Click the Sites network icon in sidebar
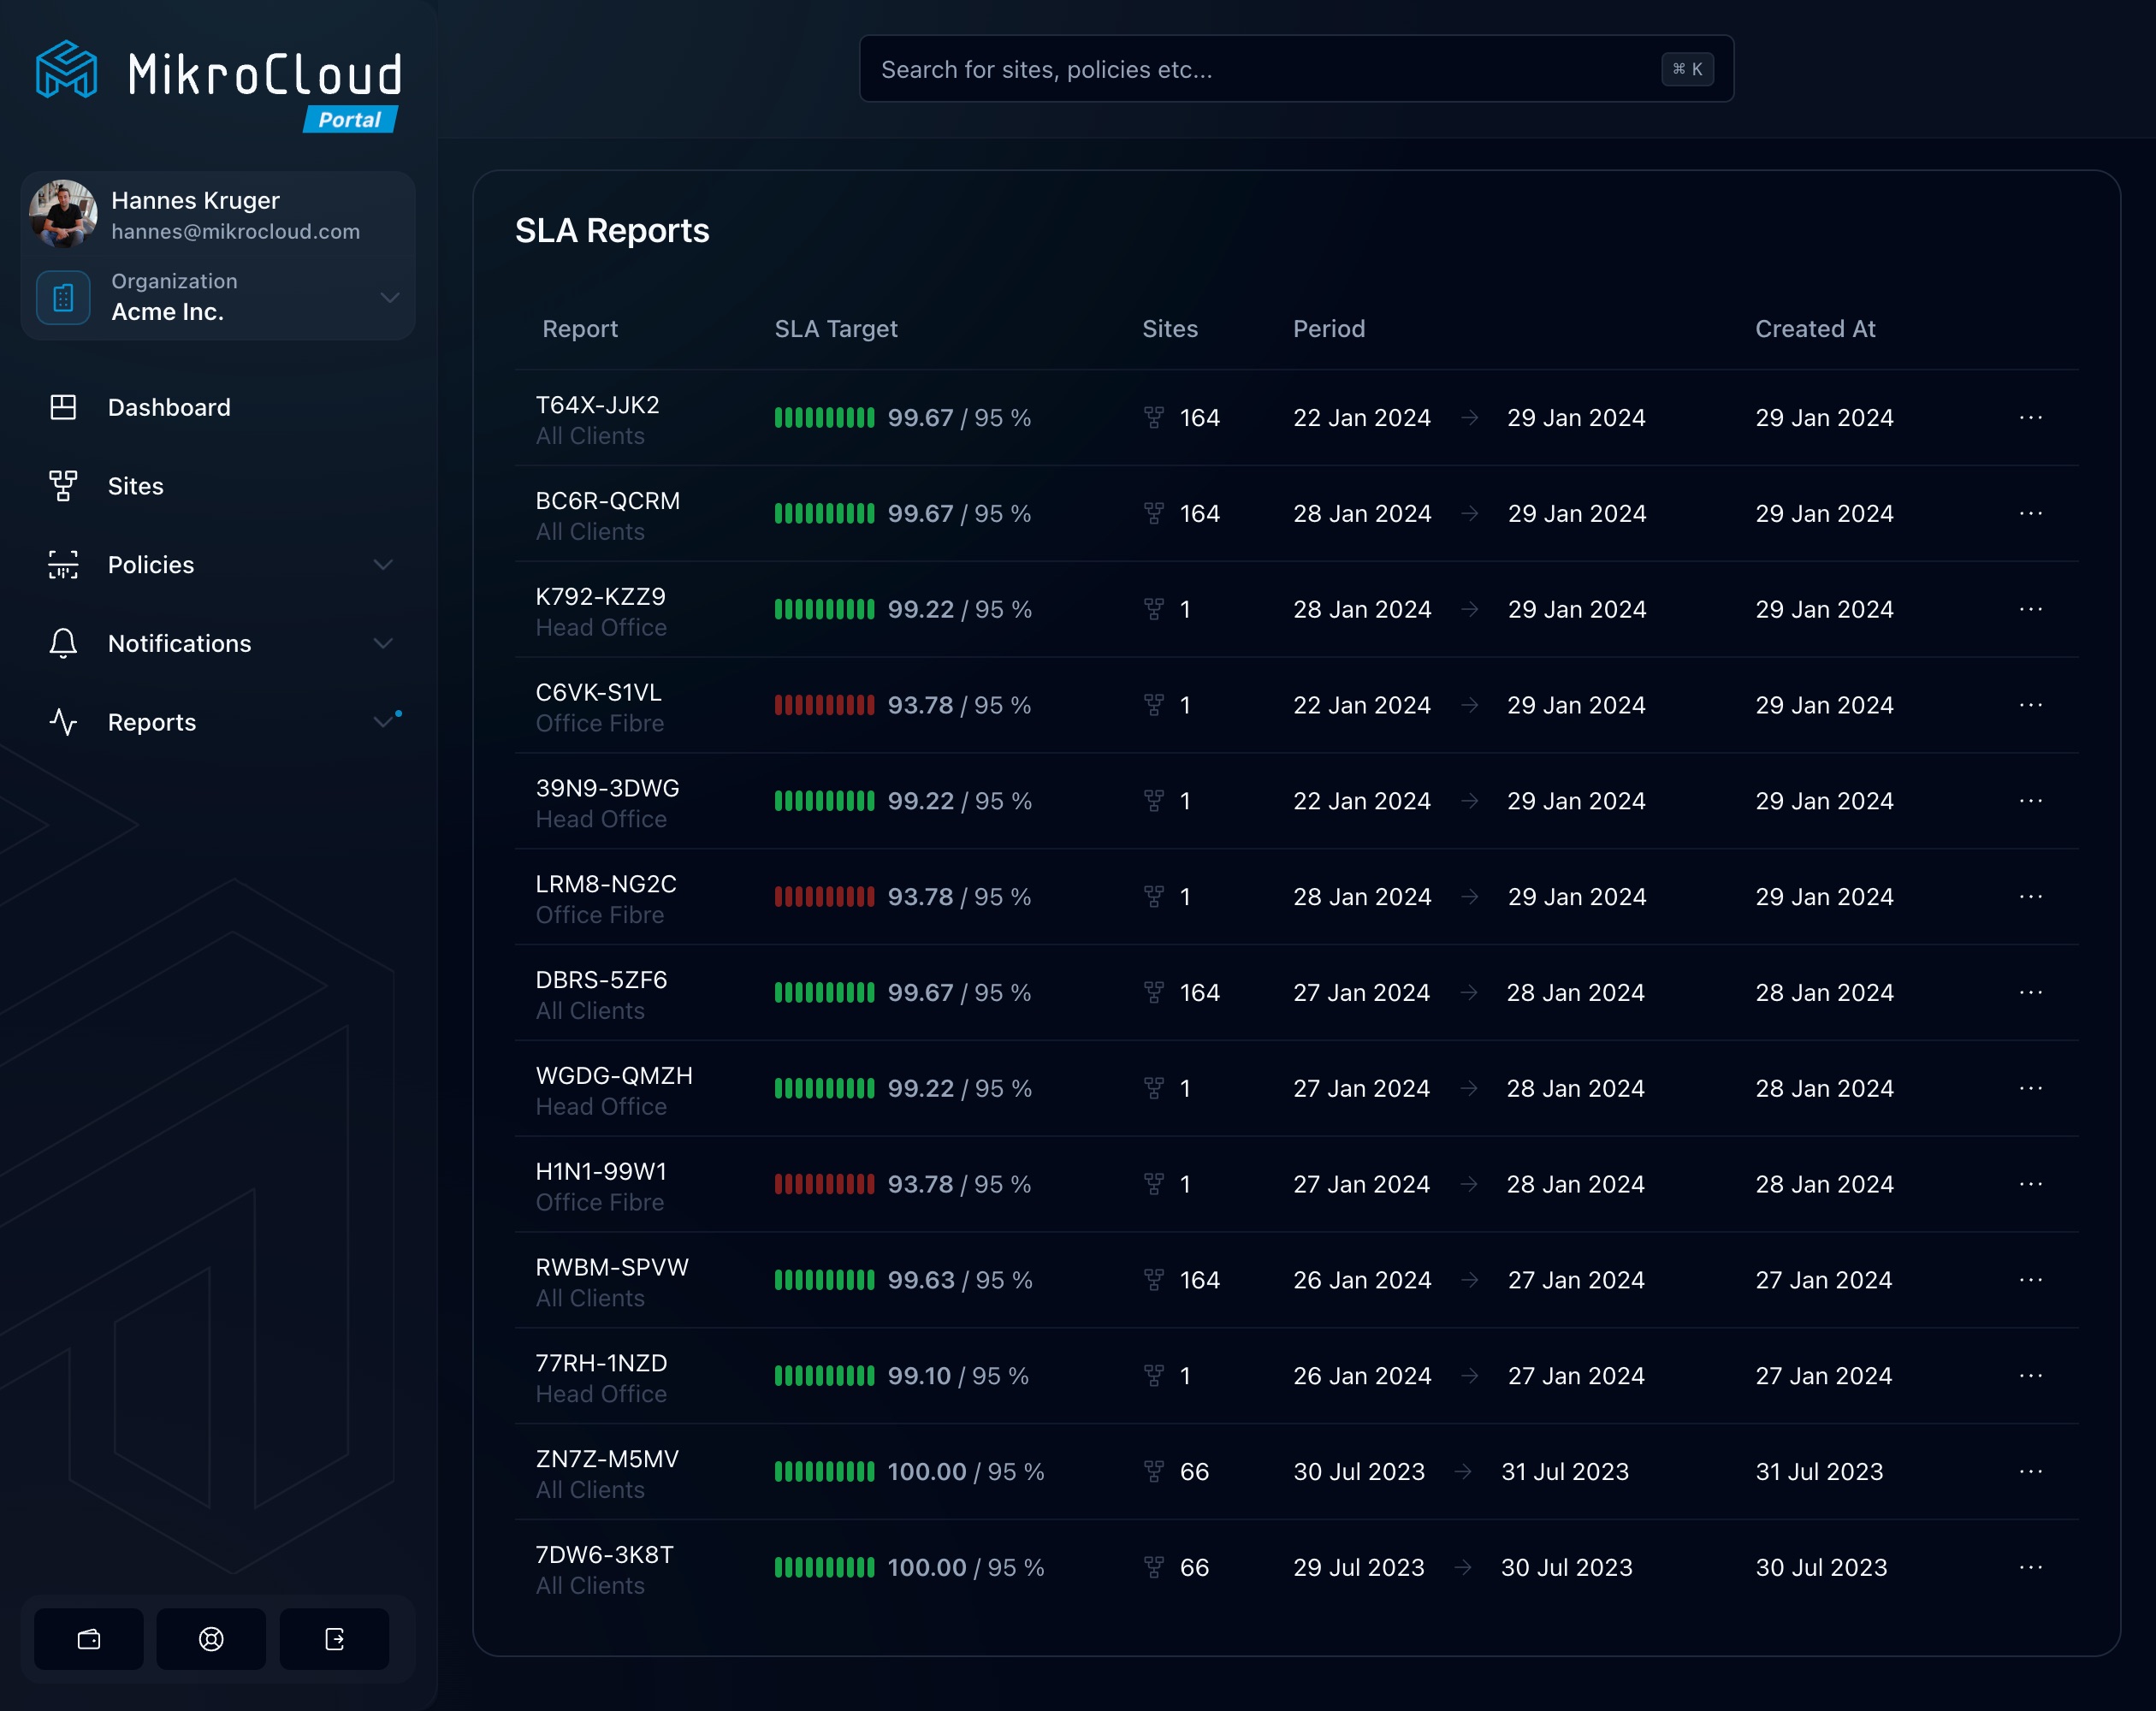 (x=63, y=486)
